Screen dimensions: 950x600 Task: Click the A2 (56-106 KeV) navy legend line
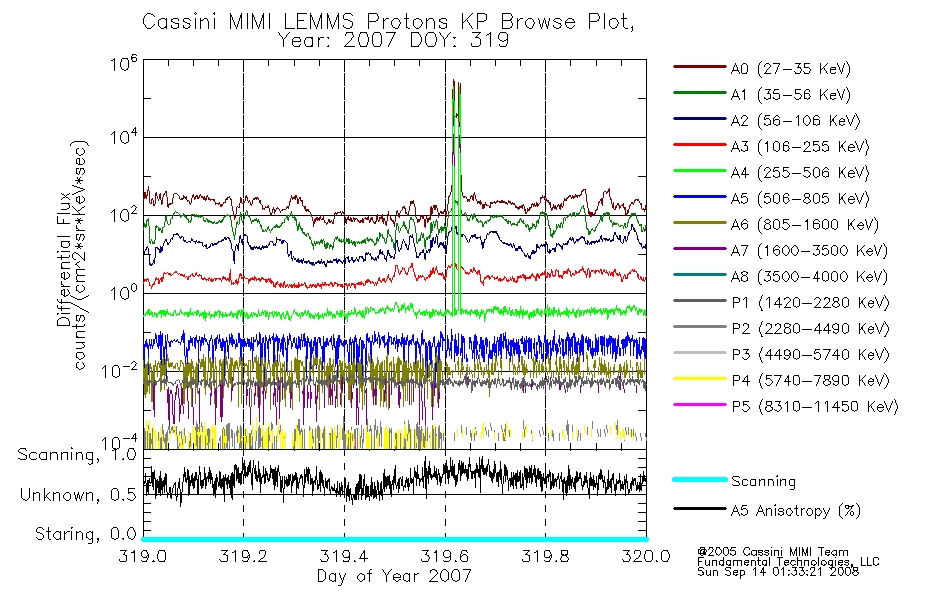click(699, 119)
